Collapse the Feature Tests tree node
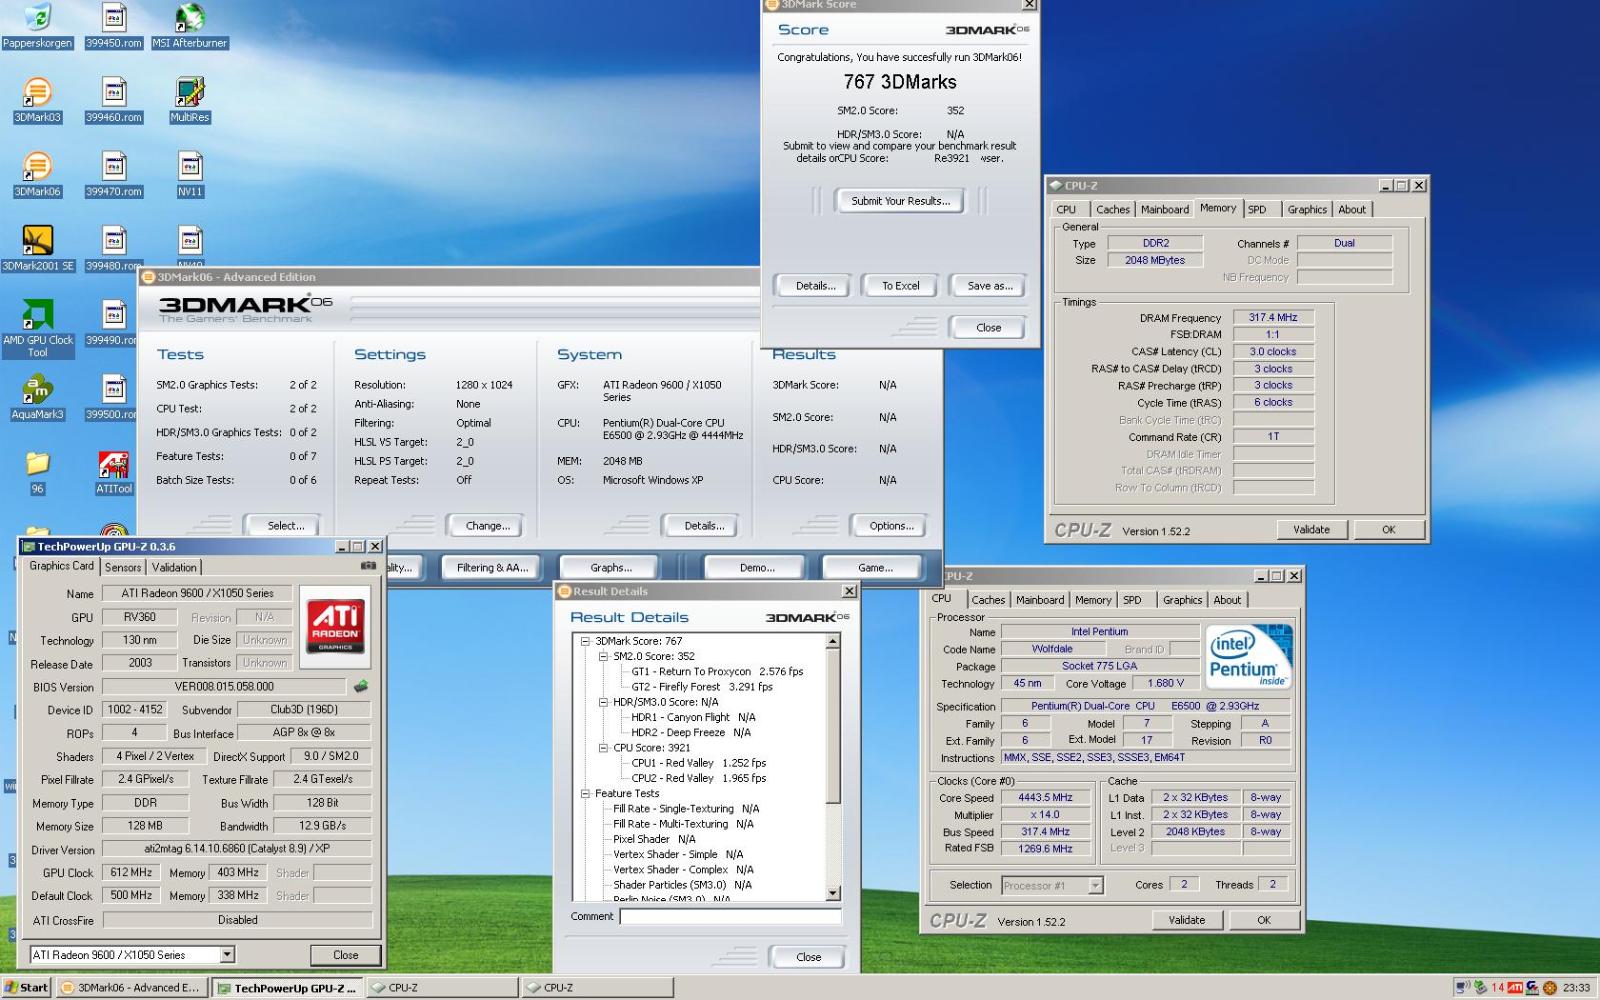1600x1000 pixels. (586, 793)
